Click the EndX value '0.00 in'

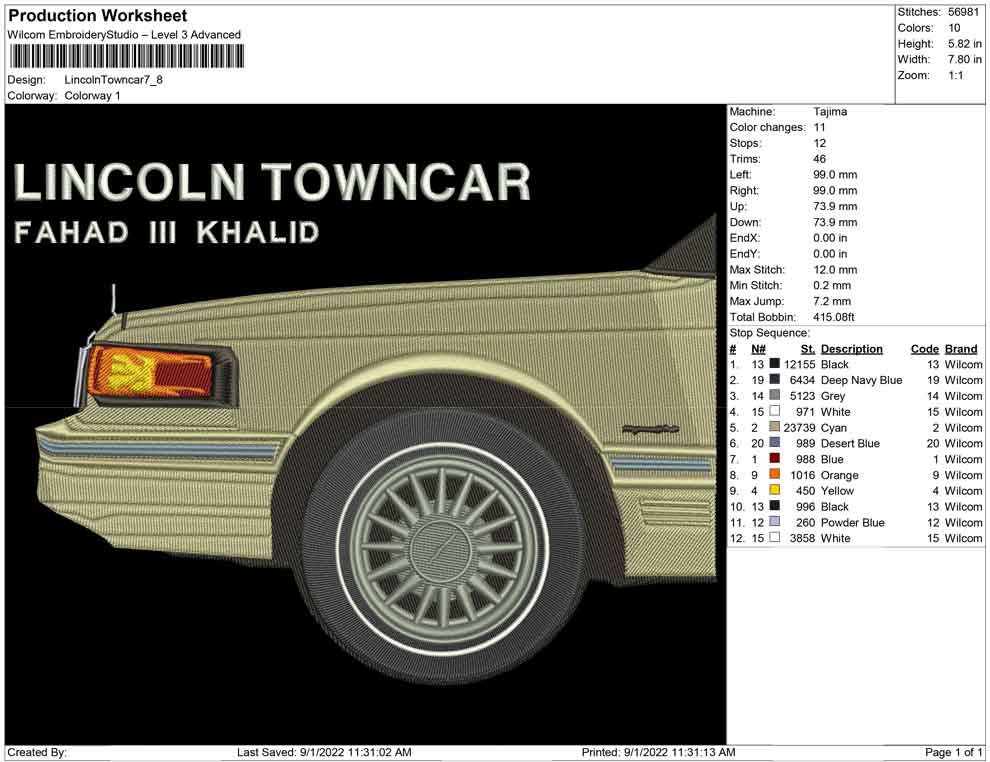click(830, 238)
